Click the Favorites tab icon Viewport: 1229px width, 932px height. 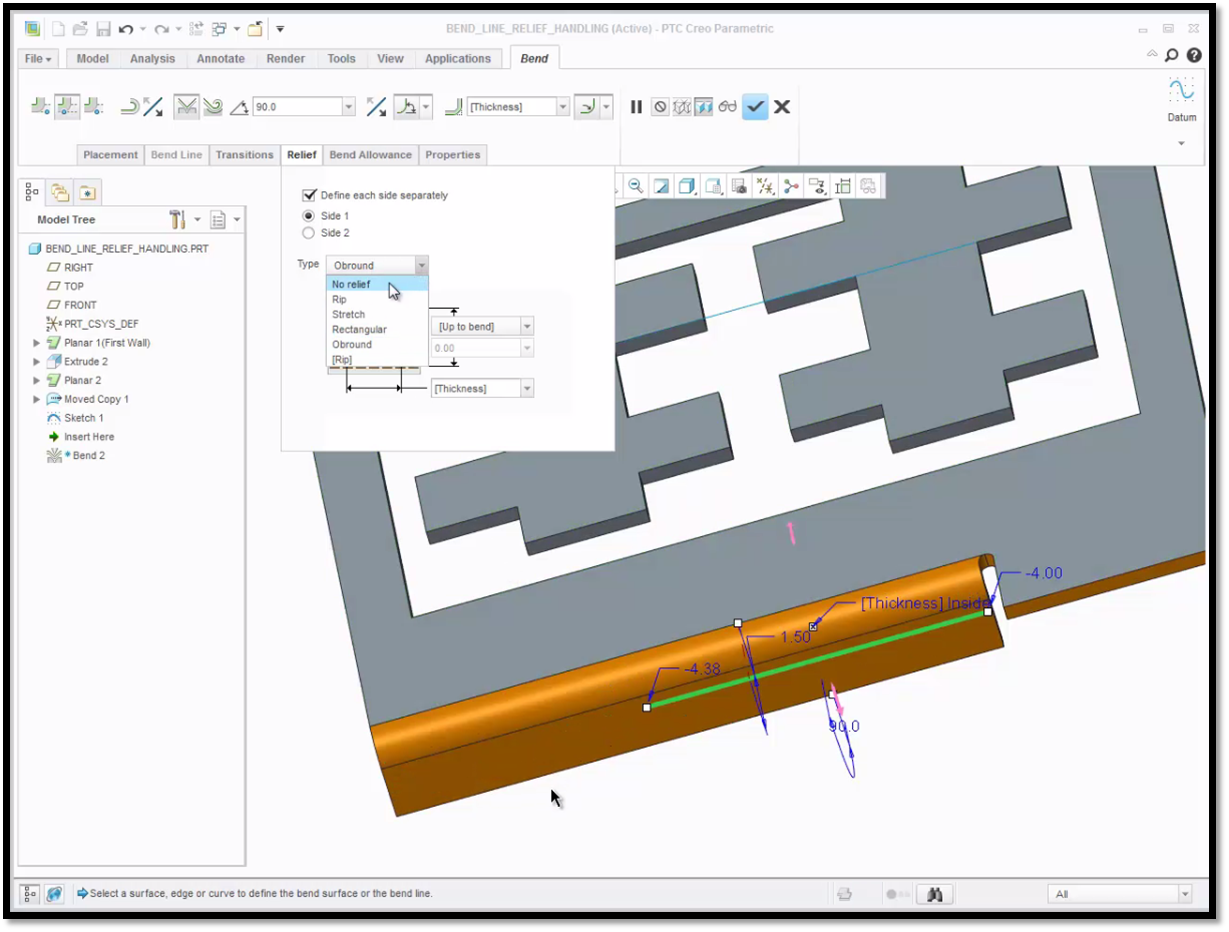[x=87, y=192]
